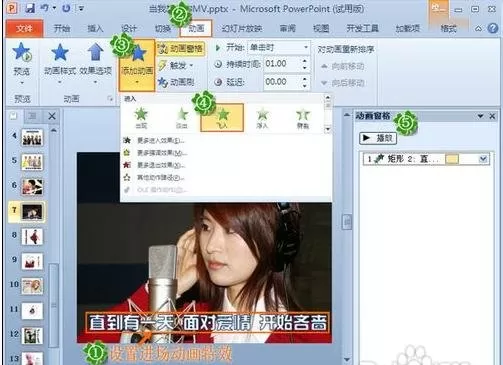Viewport: 503px width, 365px height.
Task: Open the undo history dropdown arrow
Action: (x=54, y=8)
